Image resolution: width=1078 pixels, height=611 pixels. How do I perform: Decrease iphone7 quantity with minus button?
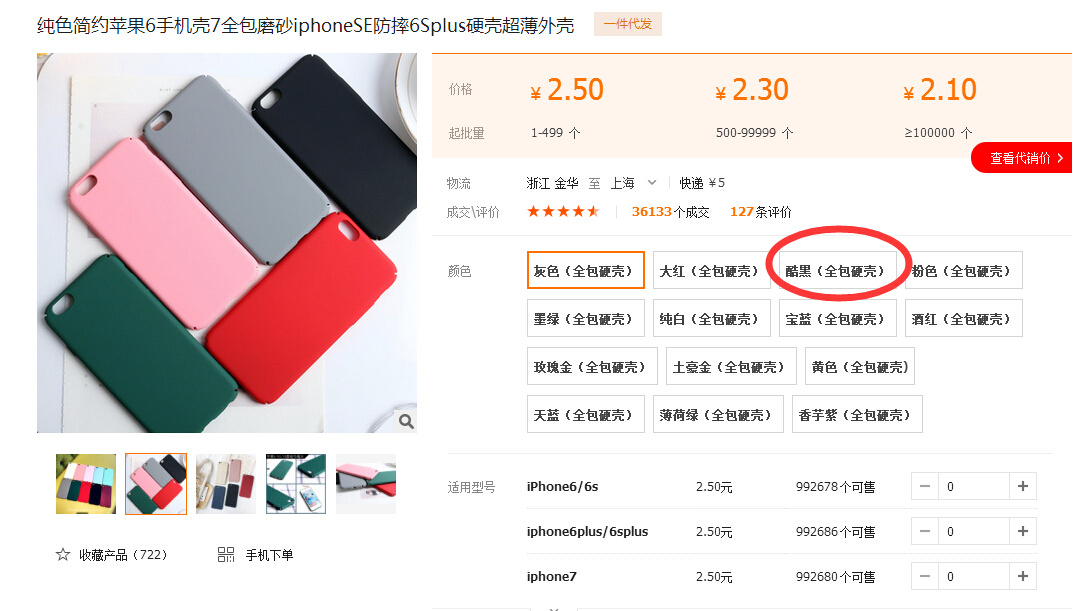[925, 577]
